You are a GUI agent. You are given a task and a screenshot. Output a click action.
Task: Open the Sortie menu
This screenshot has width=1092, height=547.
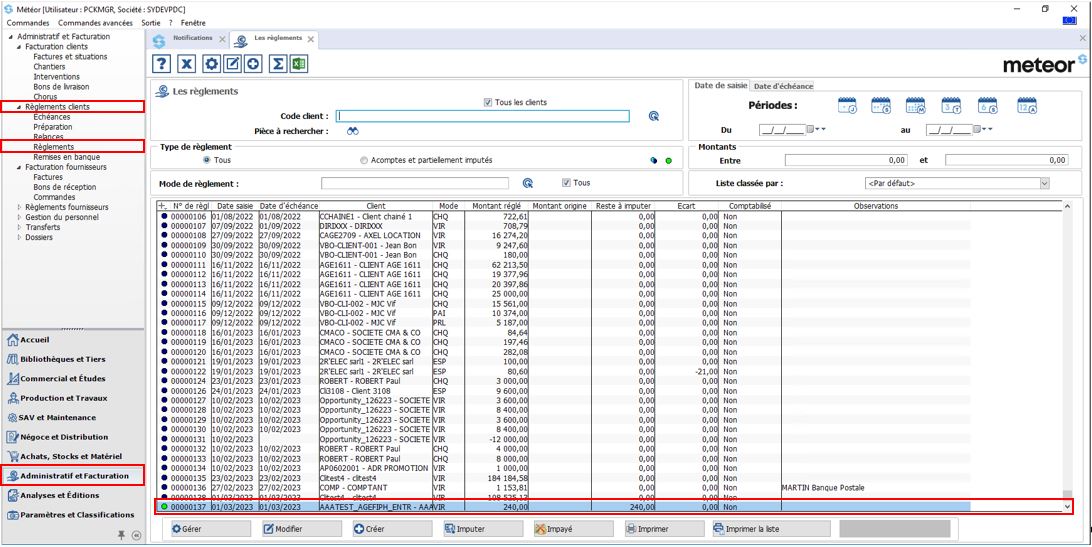click(151, 23)
